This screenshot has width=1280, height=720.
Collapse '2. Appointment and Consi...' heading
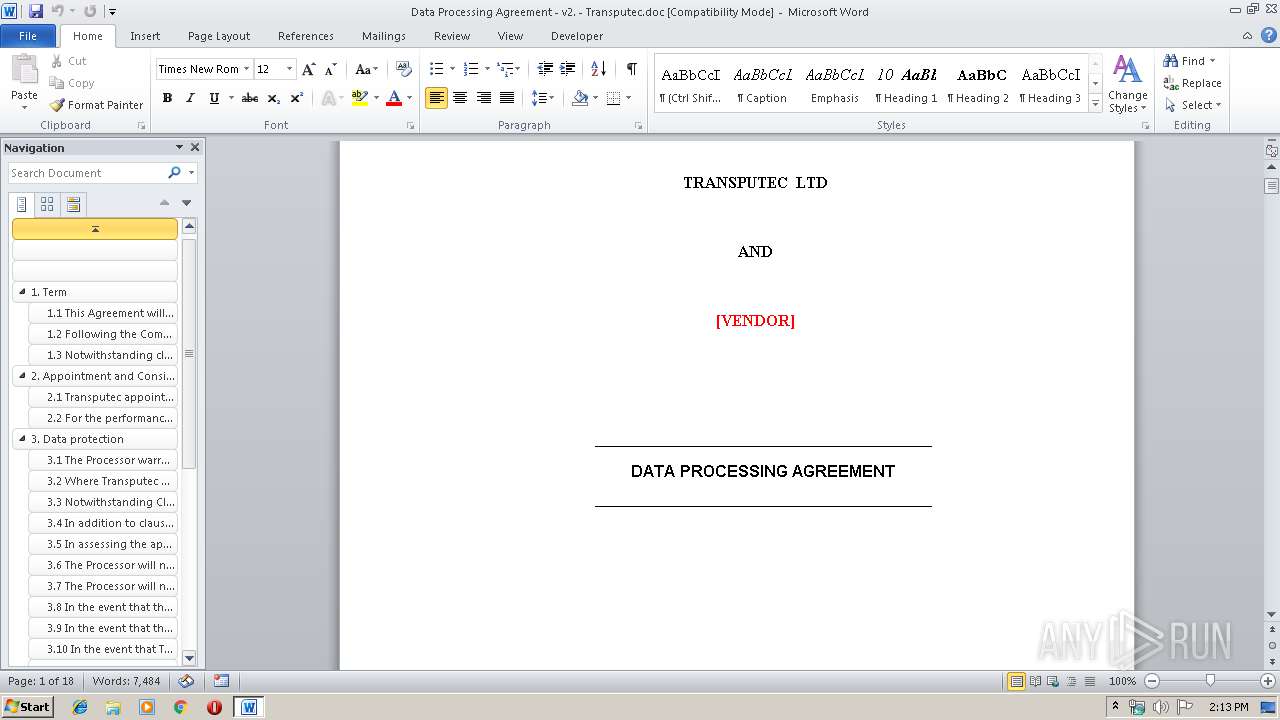click(x=22, y=376)
